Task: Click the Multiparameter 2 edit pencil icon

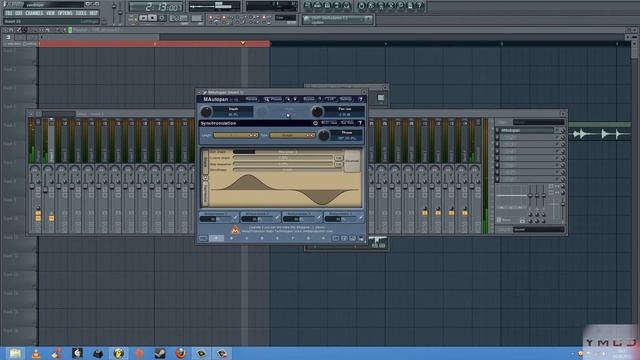Action: 277,218
